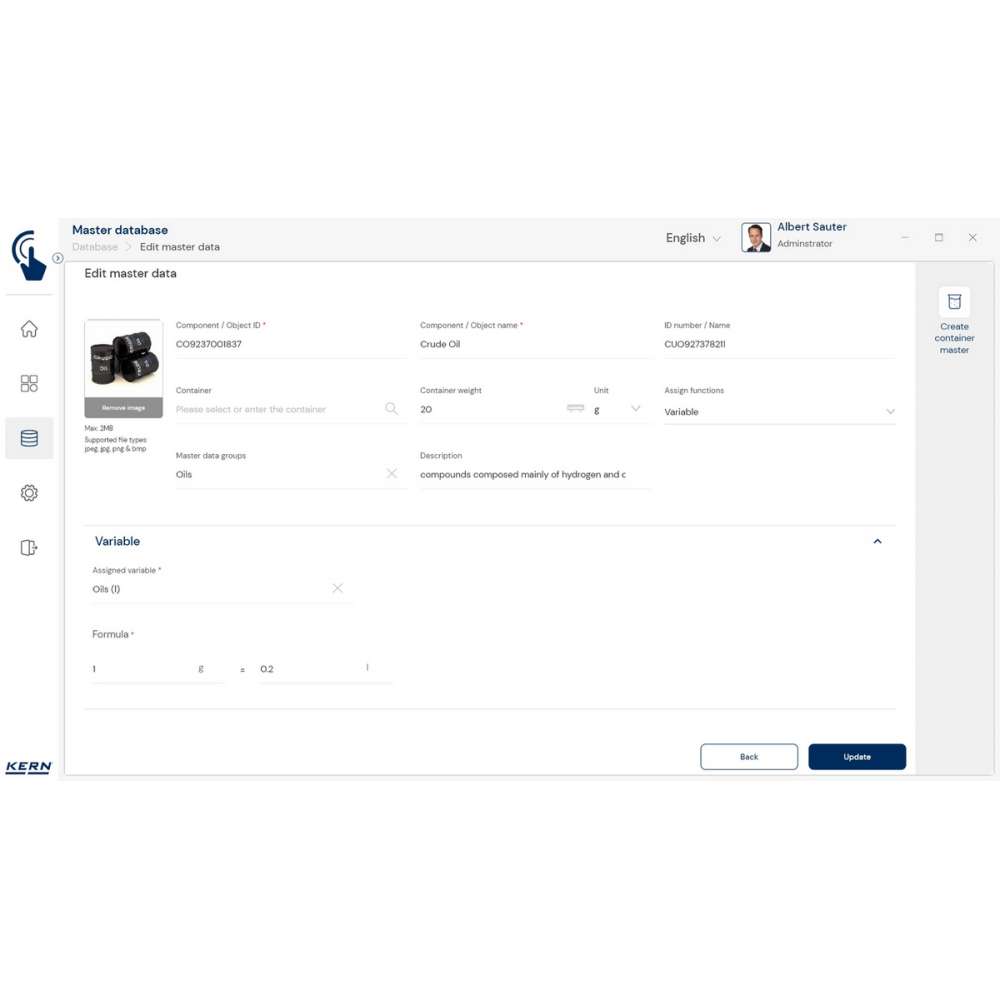1000x1000 pixels.
Task: Open the Unit dropdown showing g
Action: tap(635, 408)
